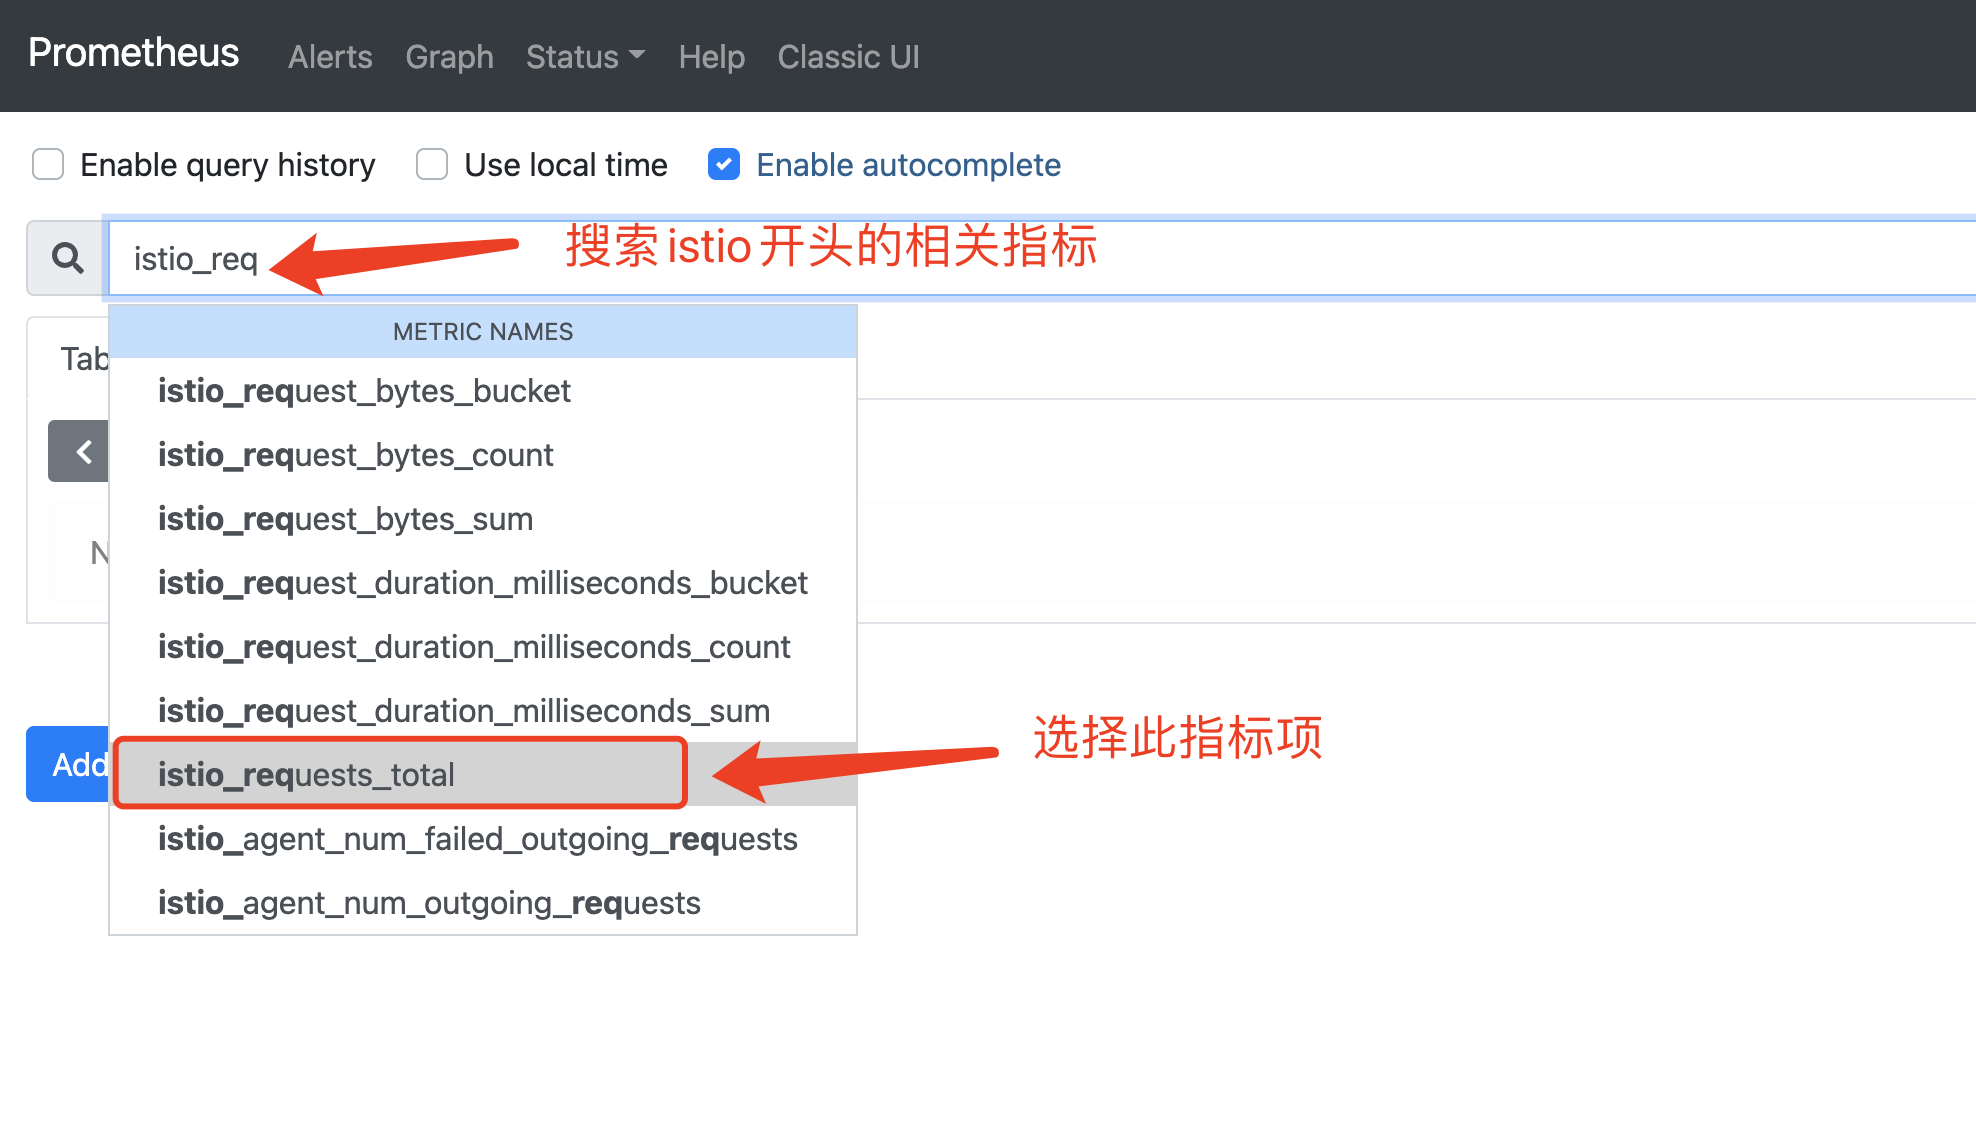Switch to Classic UI
1976x1144 pixels.
click(848, 57)
